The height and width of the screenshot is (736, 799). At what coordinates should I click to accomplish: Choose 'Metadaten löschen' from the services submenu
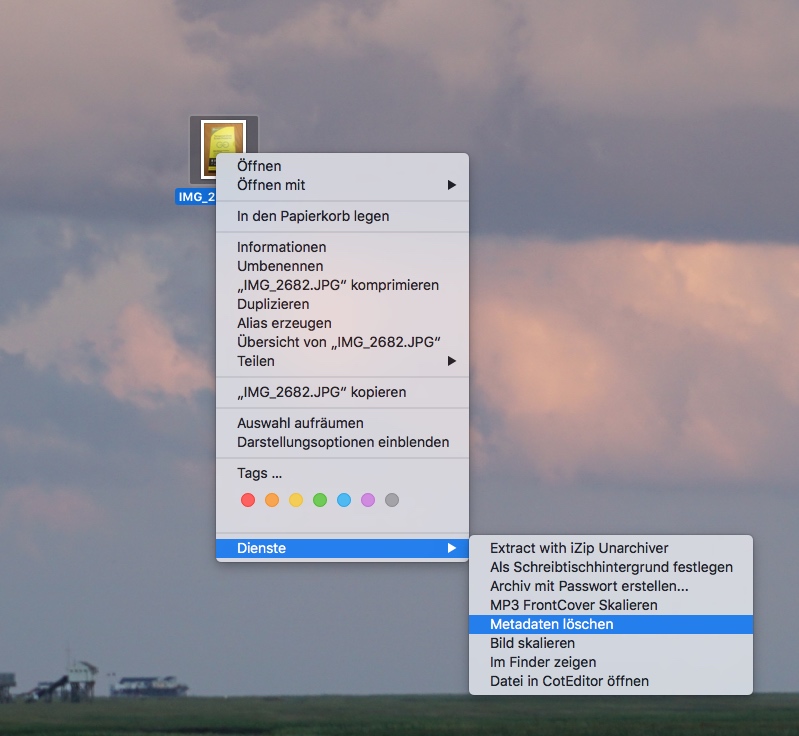(610, 624)
